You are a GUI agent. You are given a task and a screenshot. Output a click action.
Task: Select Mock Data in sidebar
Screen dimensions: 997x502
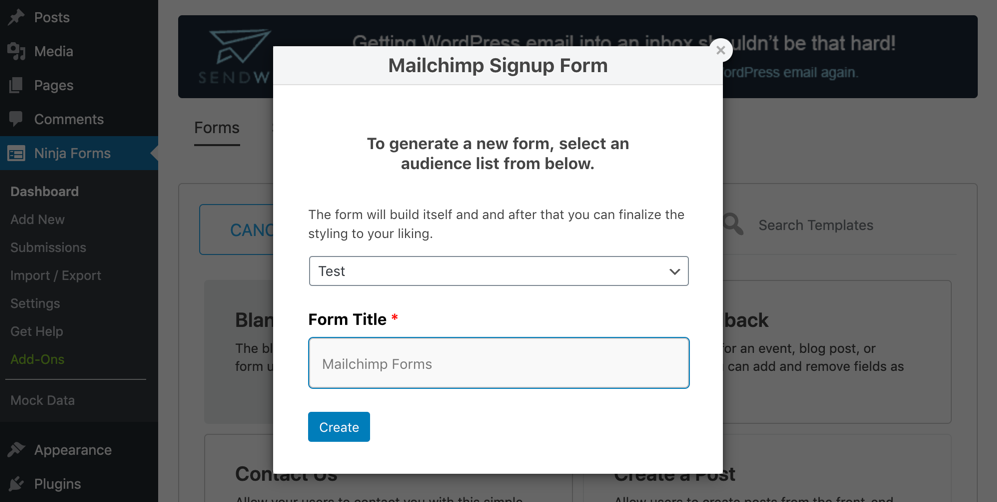point(42,400)
